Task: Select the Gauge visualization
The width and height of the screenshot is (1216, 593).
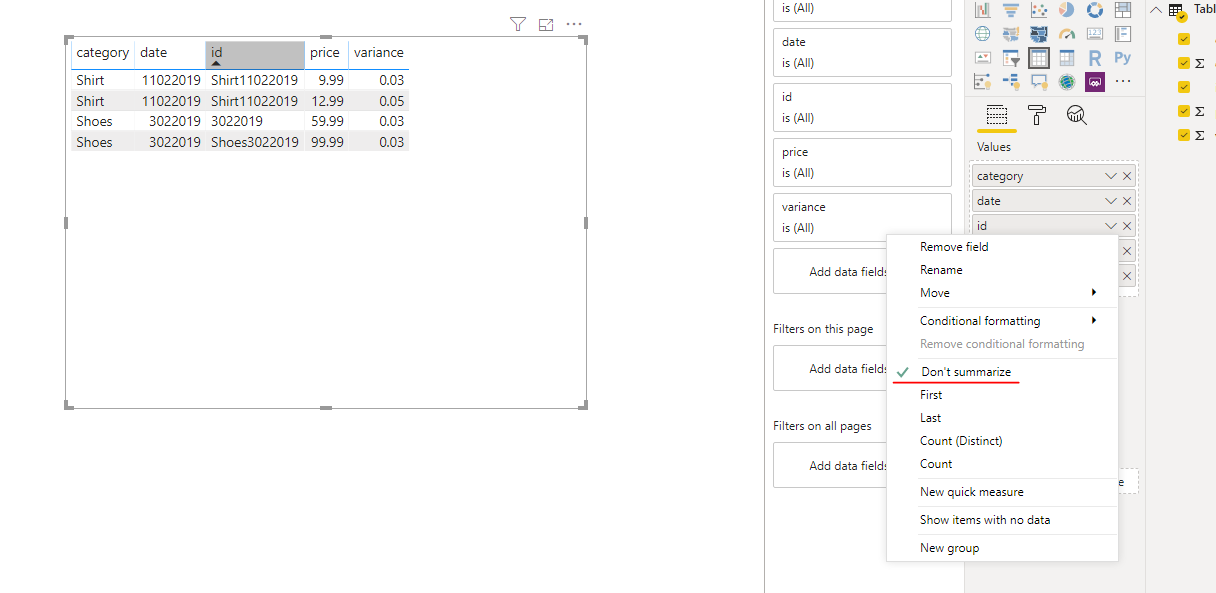Action: coord(1067,34)
